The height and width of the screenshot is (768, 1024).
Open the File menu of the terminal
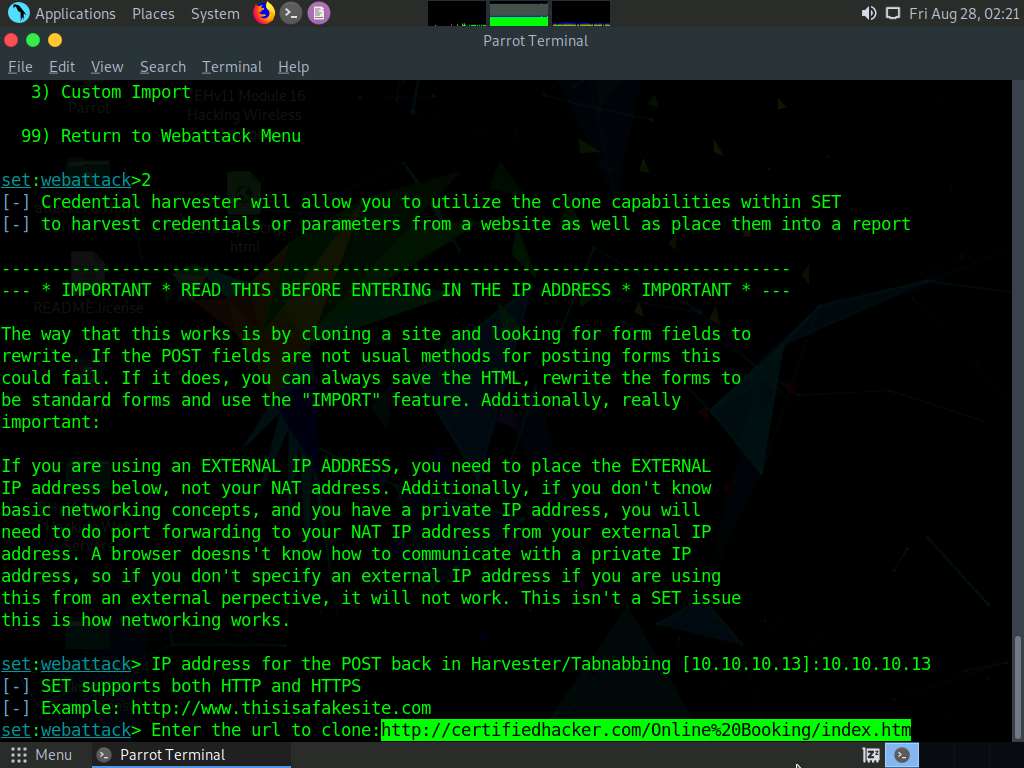[20, 67]
